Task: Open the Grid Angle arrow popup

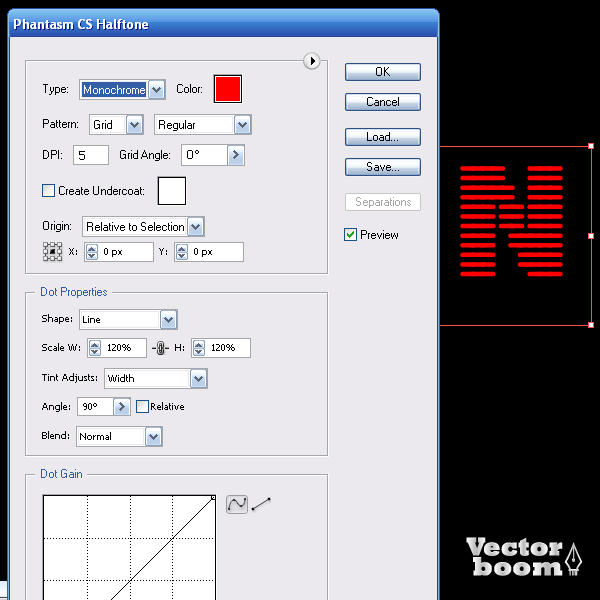Action: (236, 155)
